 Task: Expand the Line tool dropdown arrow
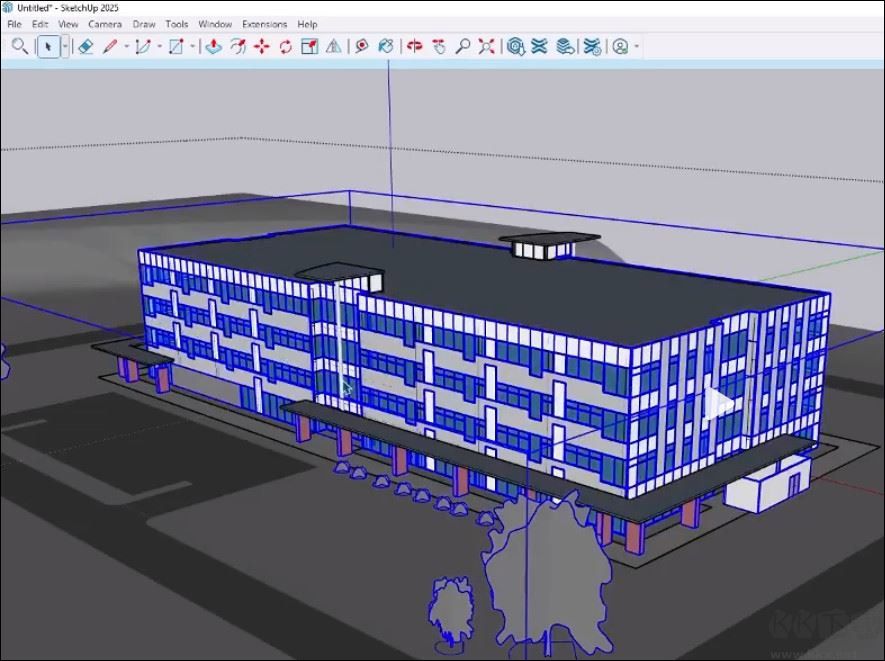(126, 46)
